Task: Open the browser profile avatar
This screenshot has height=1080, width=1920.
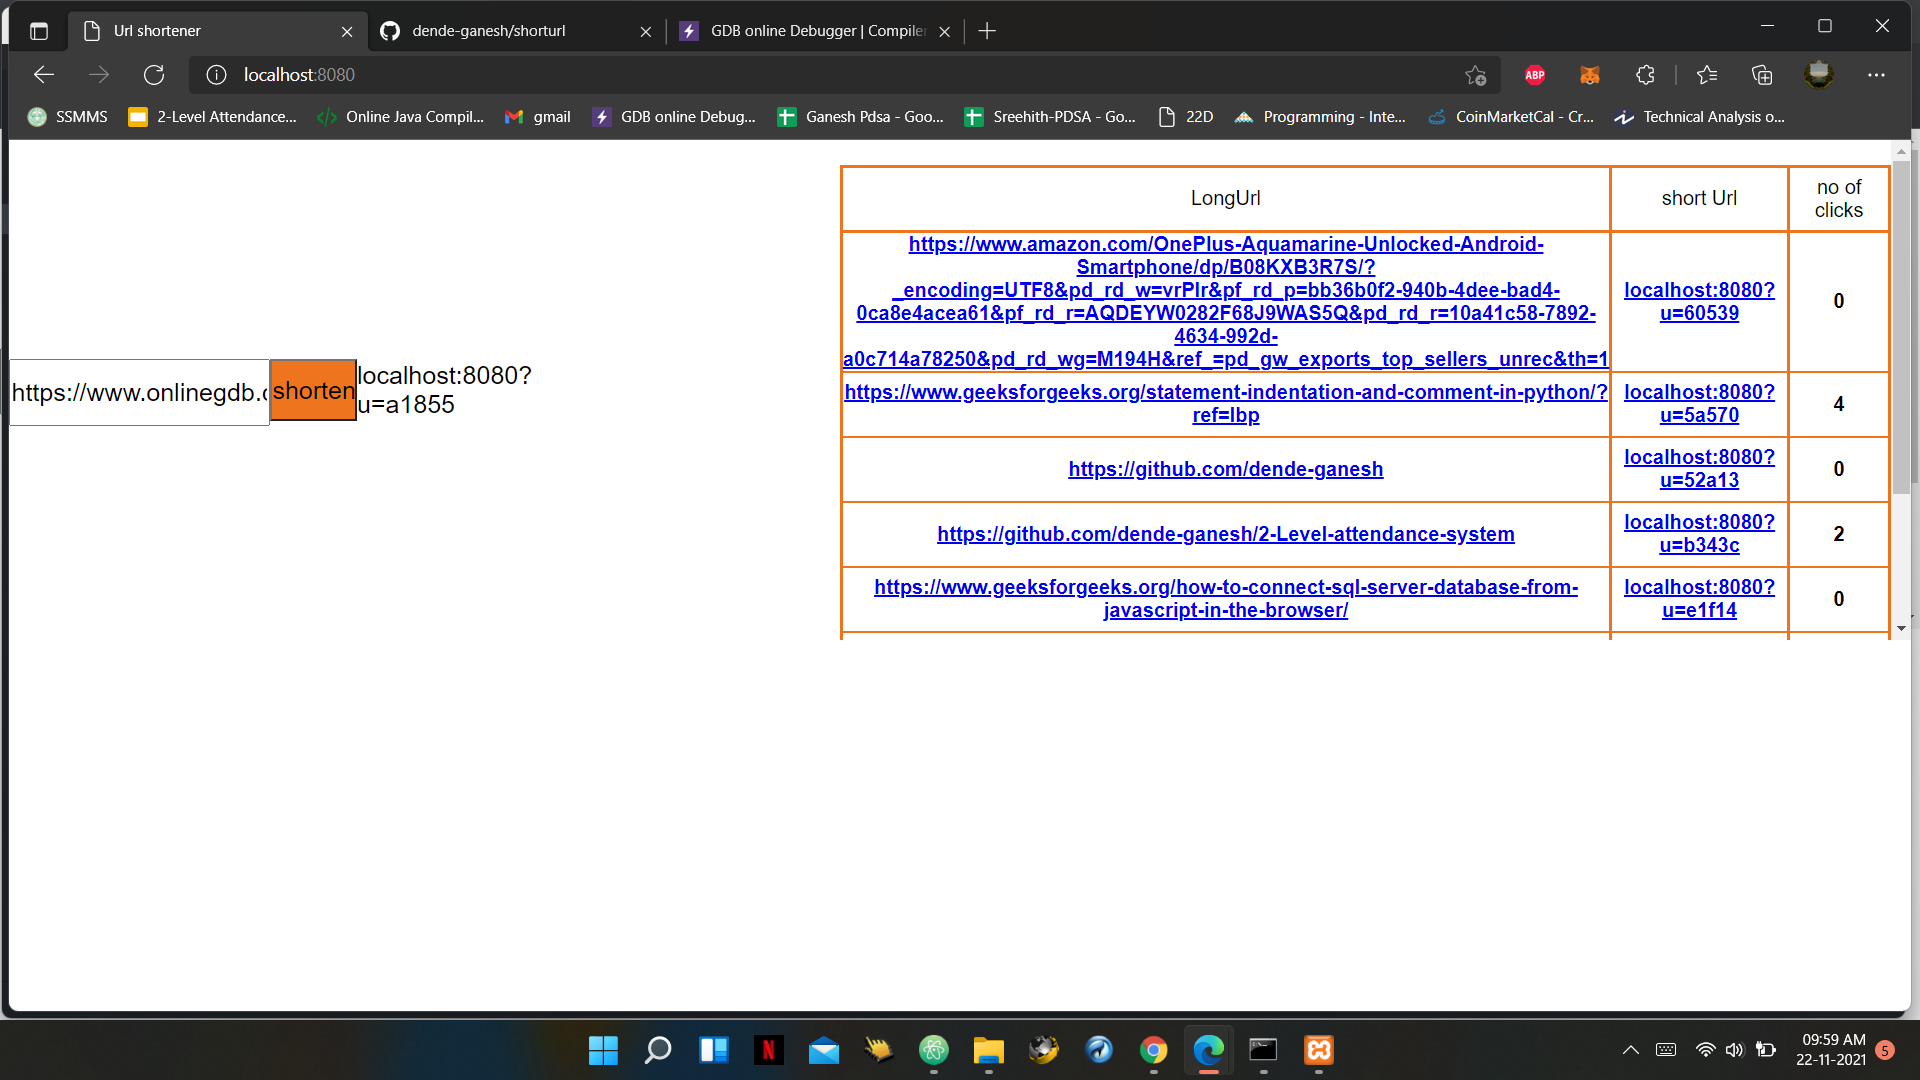Action: point(1819,74)
